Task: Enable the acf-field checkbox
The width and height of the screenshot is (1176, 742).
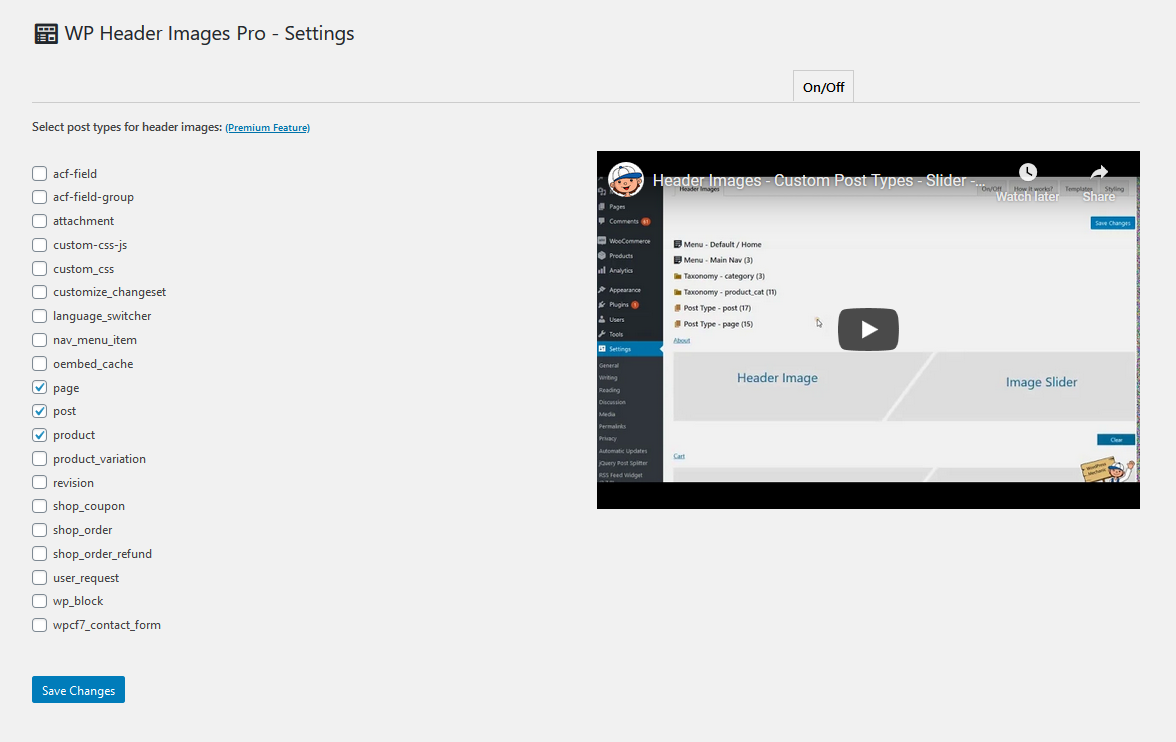Action: (40, 173)
